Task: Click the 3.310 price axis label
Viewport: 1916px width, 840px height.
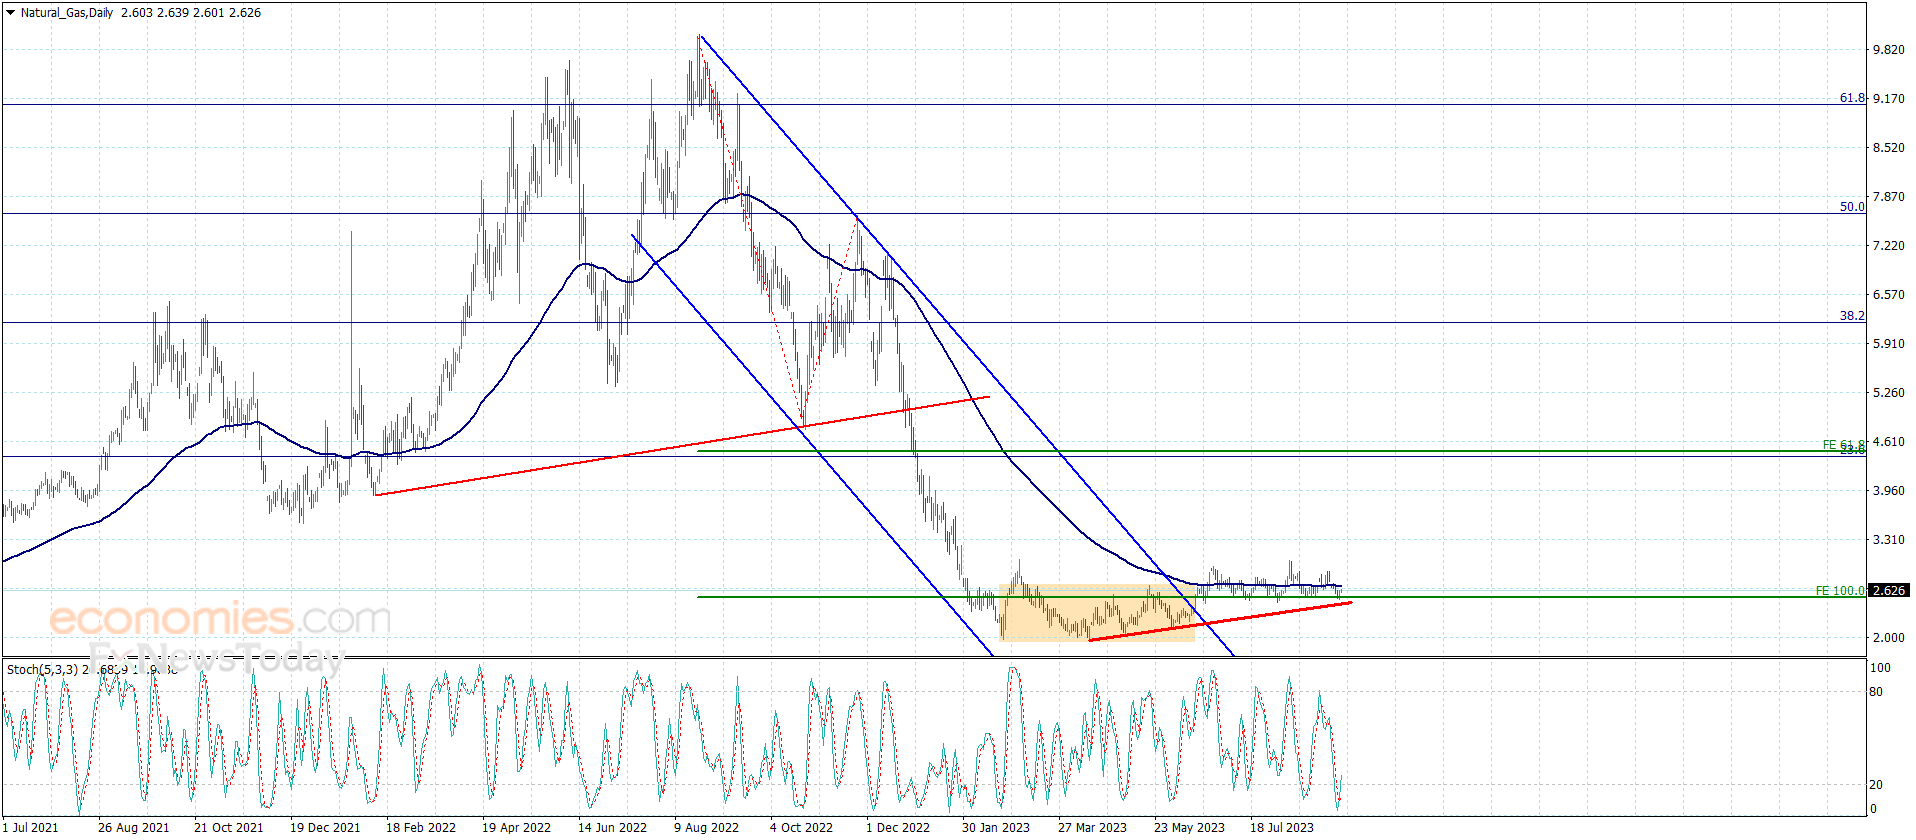Action: [x=1889, y=540]
